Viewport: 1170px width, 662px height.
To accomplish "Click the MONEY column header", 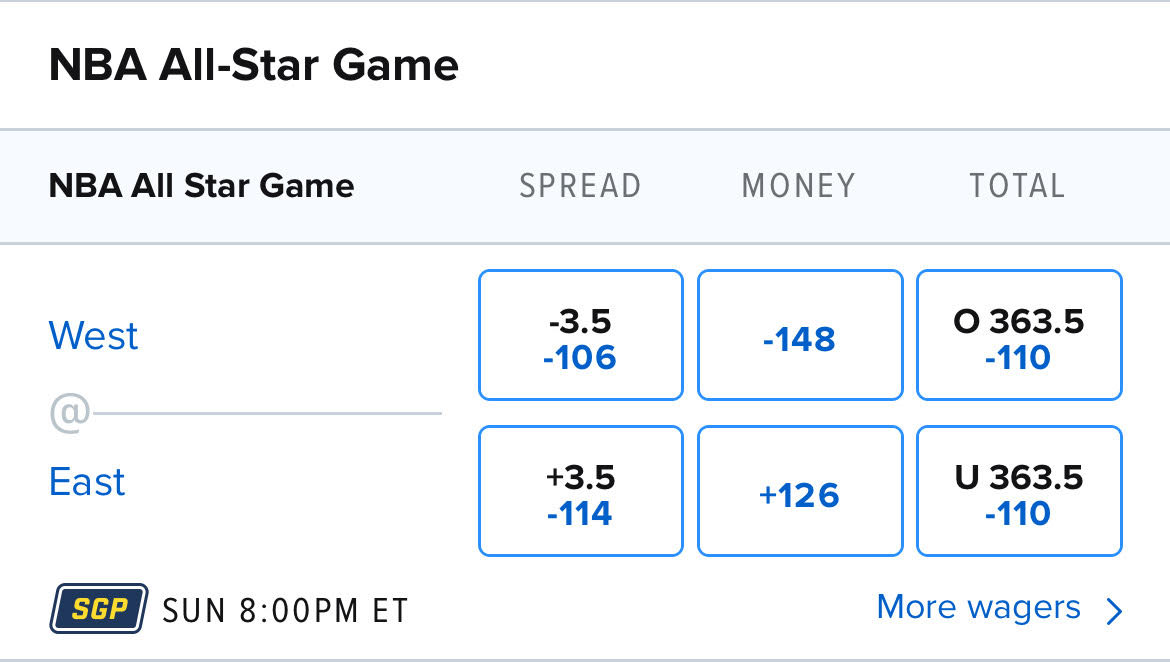I will tap(798, 186).
